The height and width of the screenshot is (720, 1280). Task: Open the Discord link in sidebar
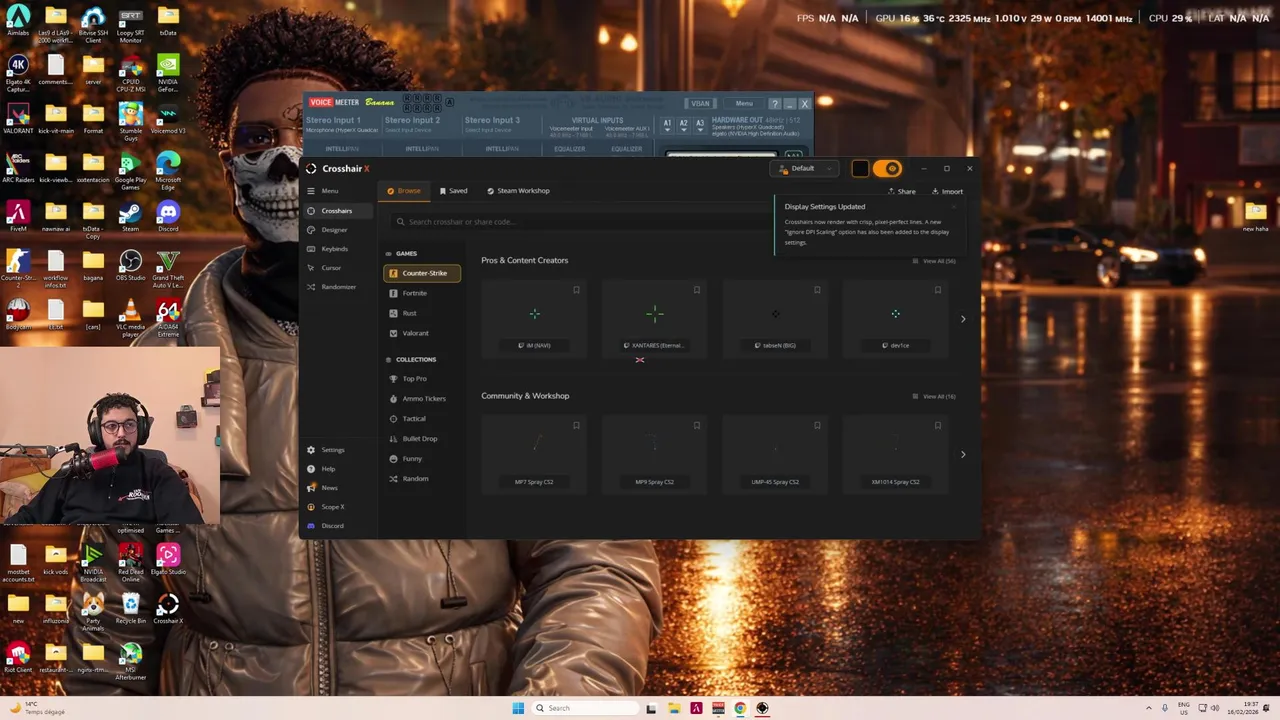(x=332, y=526)
